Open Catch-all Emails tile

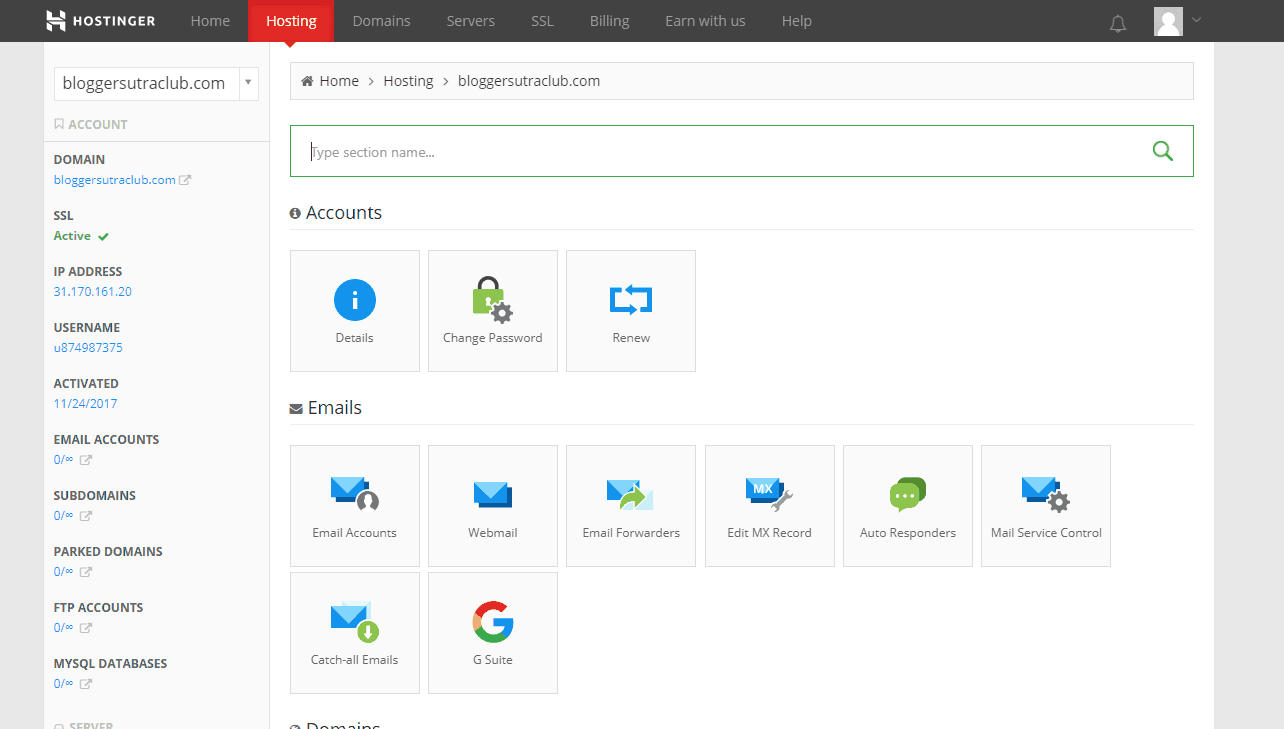point(355,633)
